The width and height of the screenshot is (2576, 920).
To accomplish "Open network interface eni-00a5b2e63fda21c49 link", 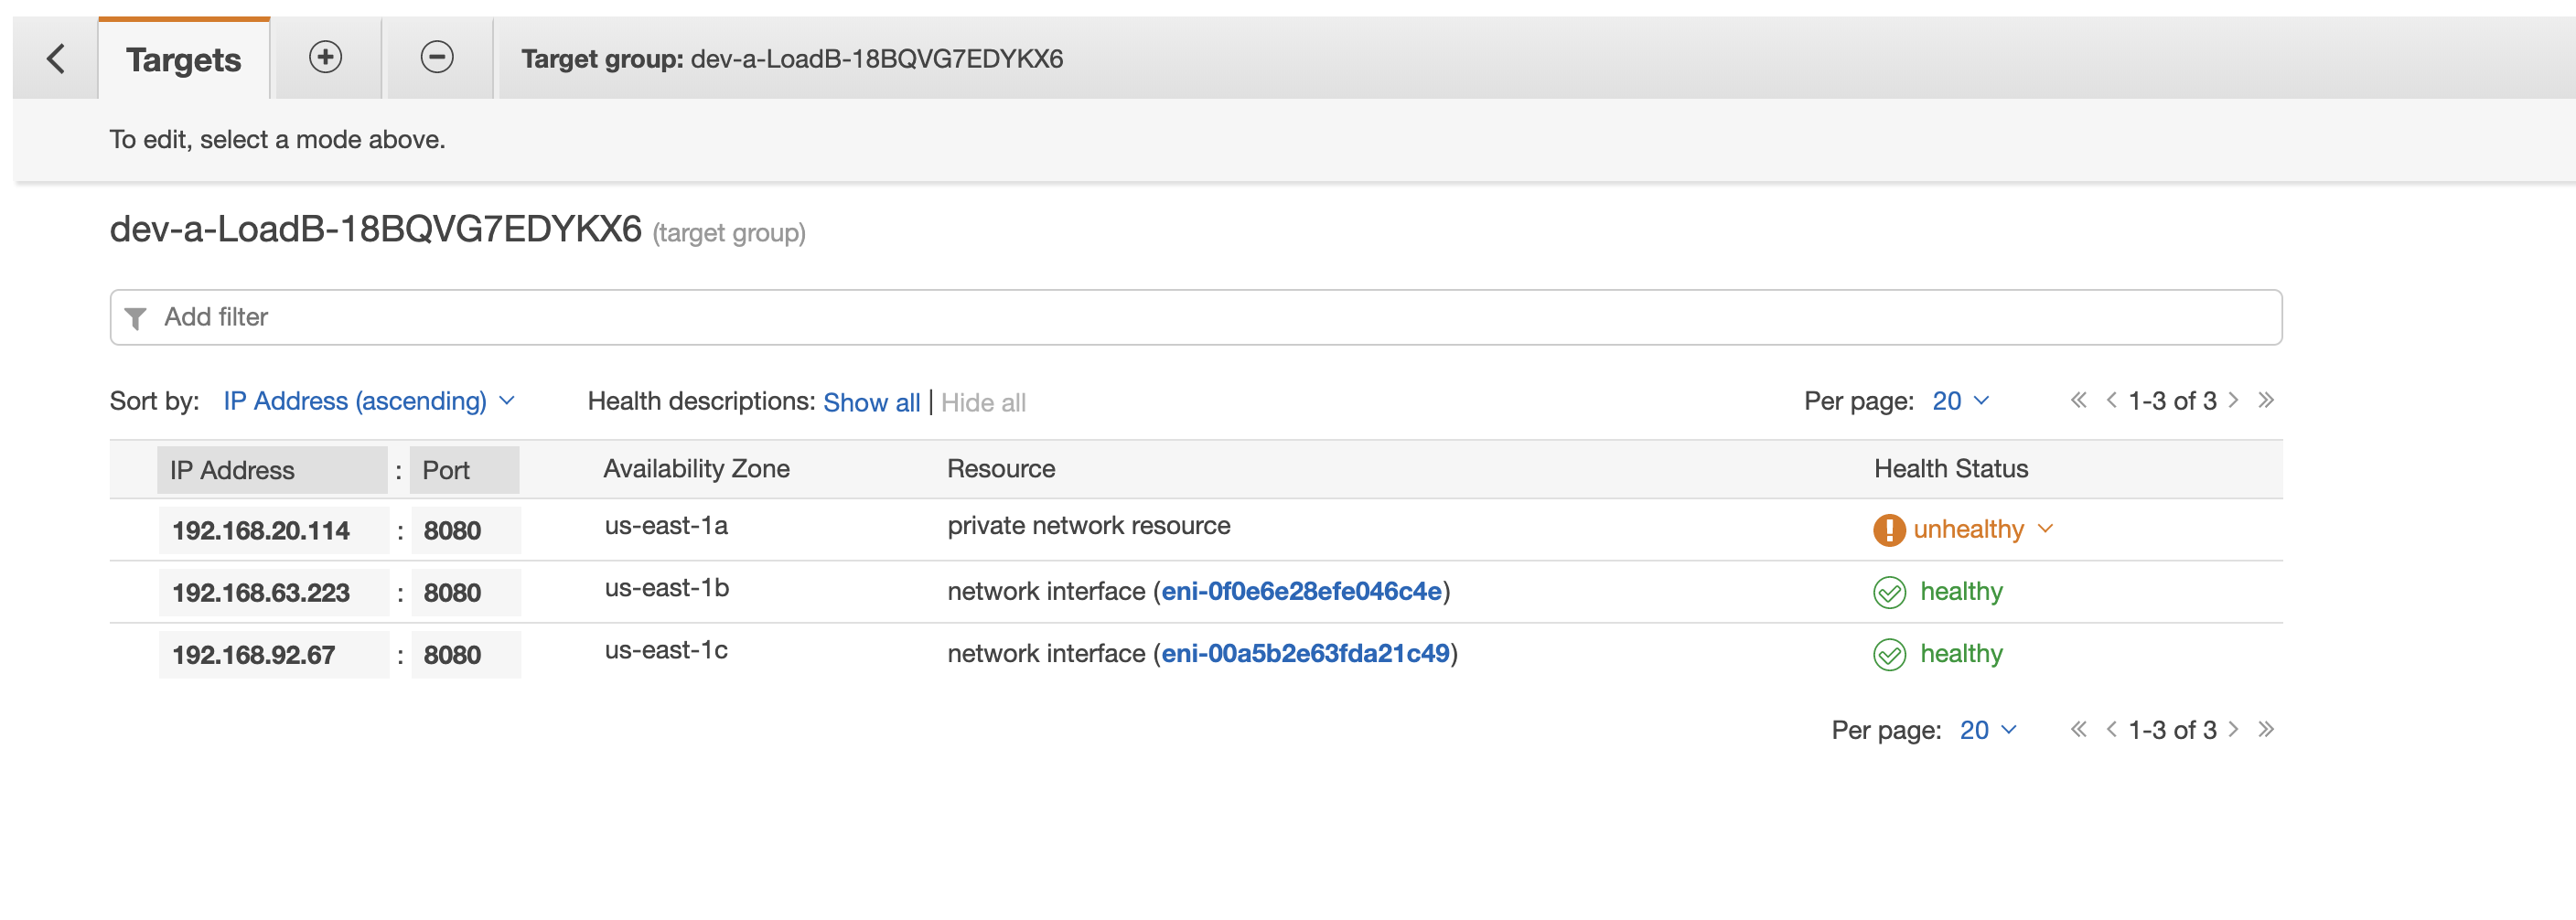I will (x=1305, y=653).
